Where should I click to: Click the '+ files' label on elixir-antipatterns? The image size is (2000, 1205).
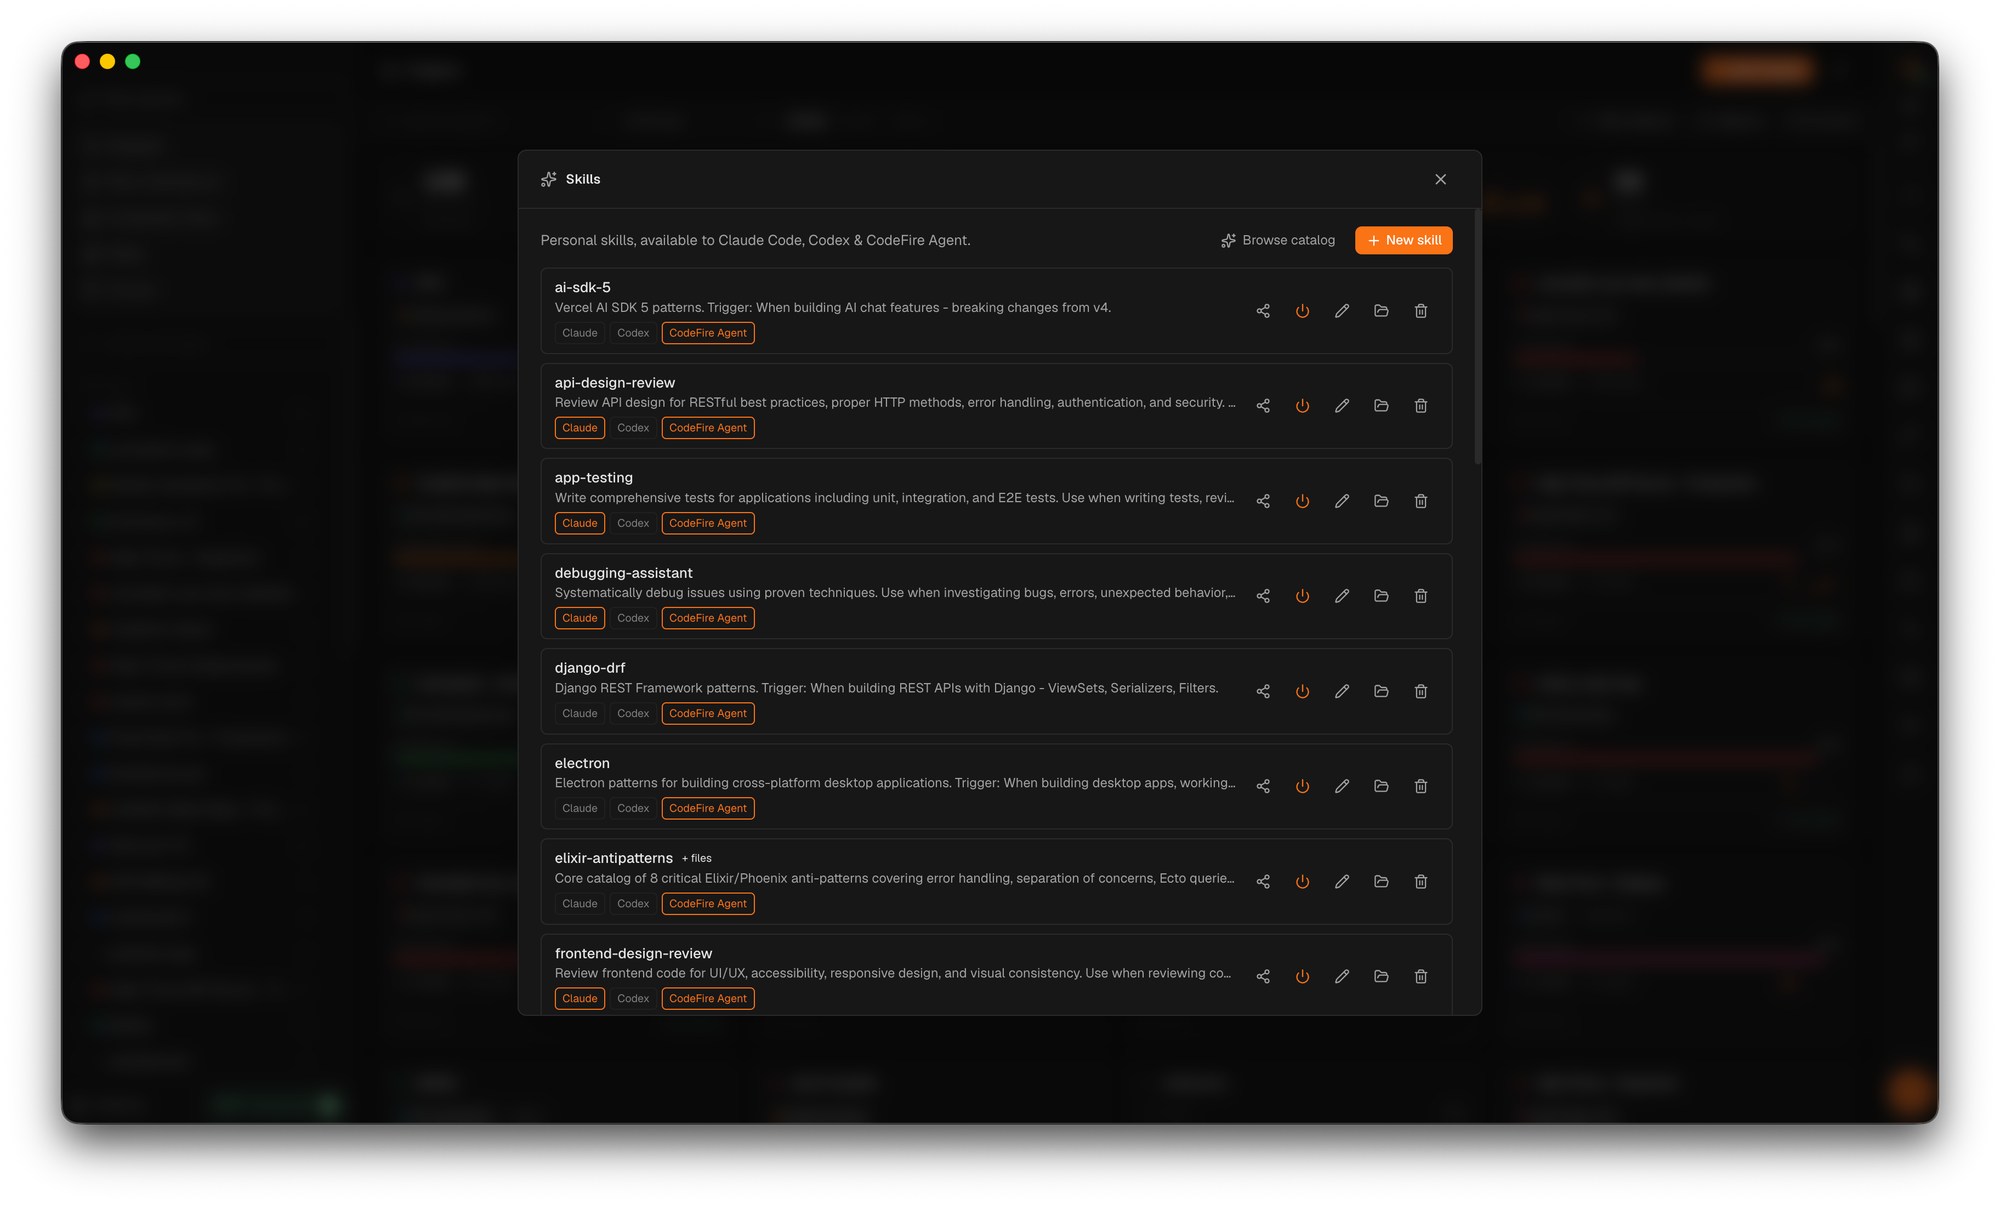click(x=697, y=858)
